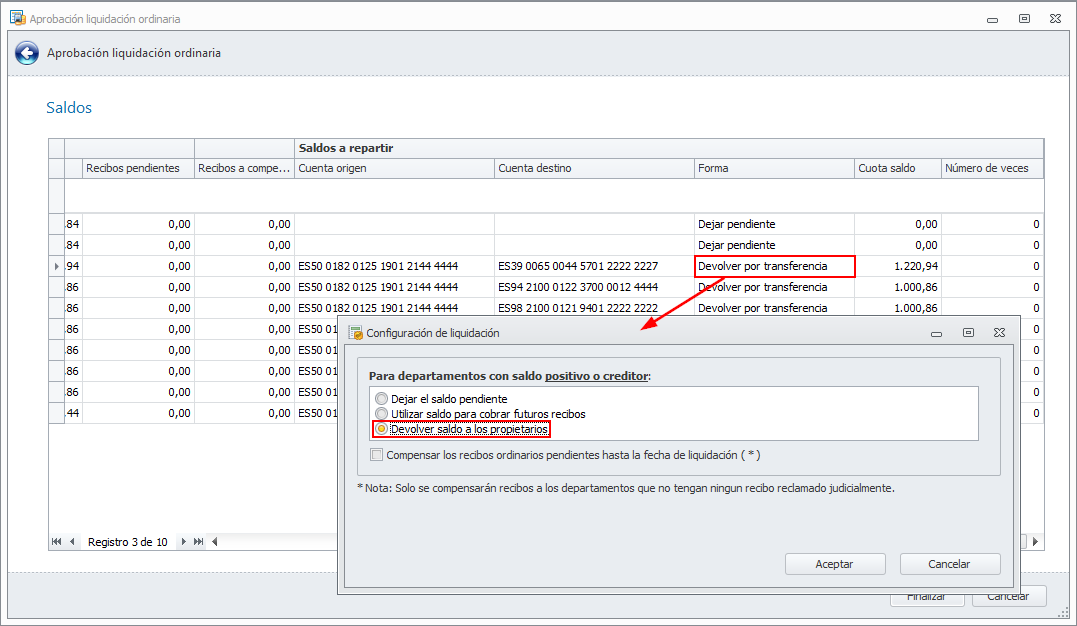Maximize the Configuración de liquidación dialog
This screenshot has height=626, width=1077.
[968, 333]
